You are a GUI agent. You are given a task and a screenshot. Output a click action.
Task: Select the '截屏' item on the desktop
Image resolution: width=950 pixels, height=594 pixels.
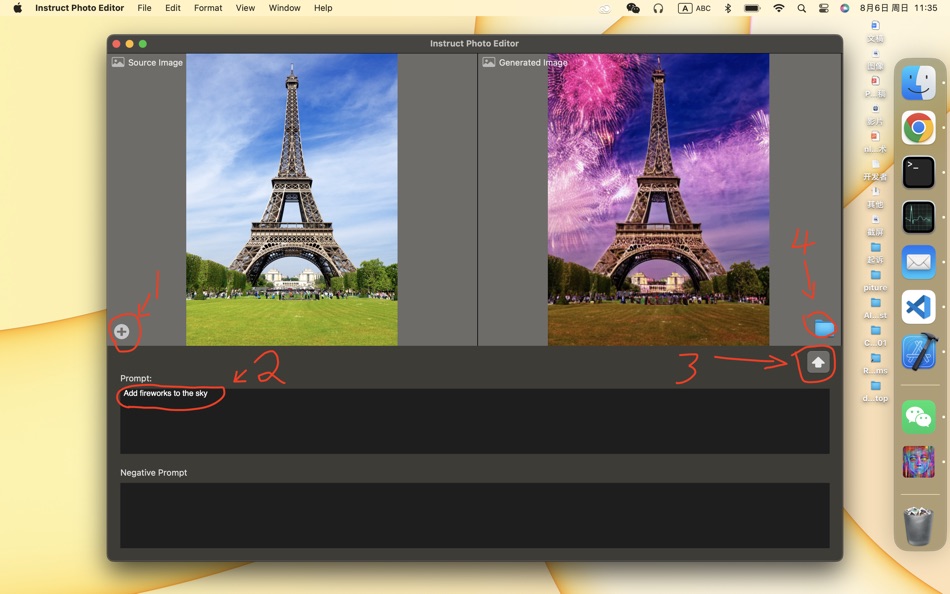click(x=875, y=225)
